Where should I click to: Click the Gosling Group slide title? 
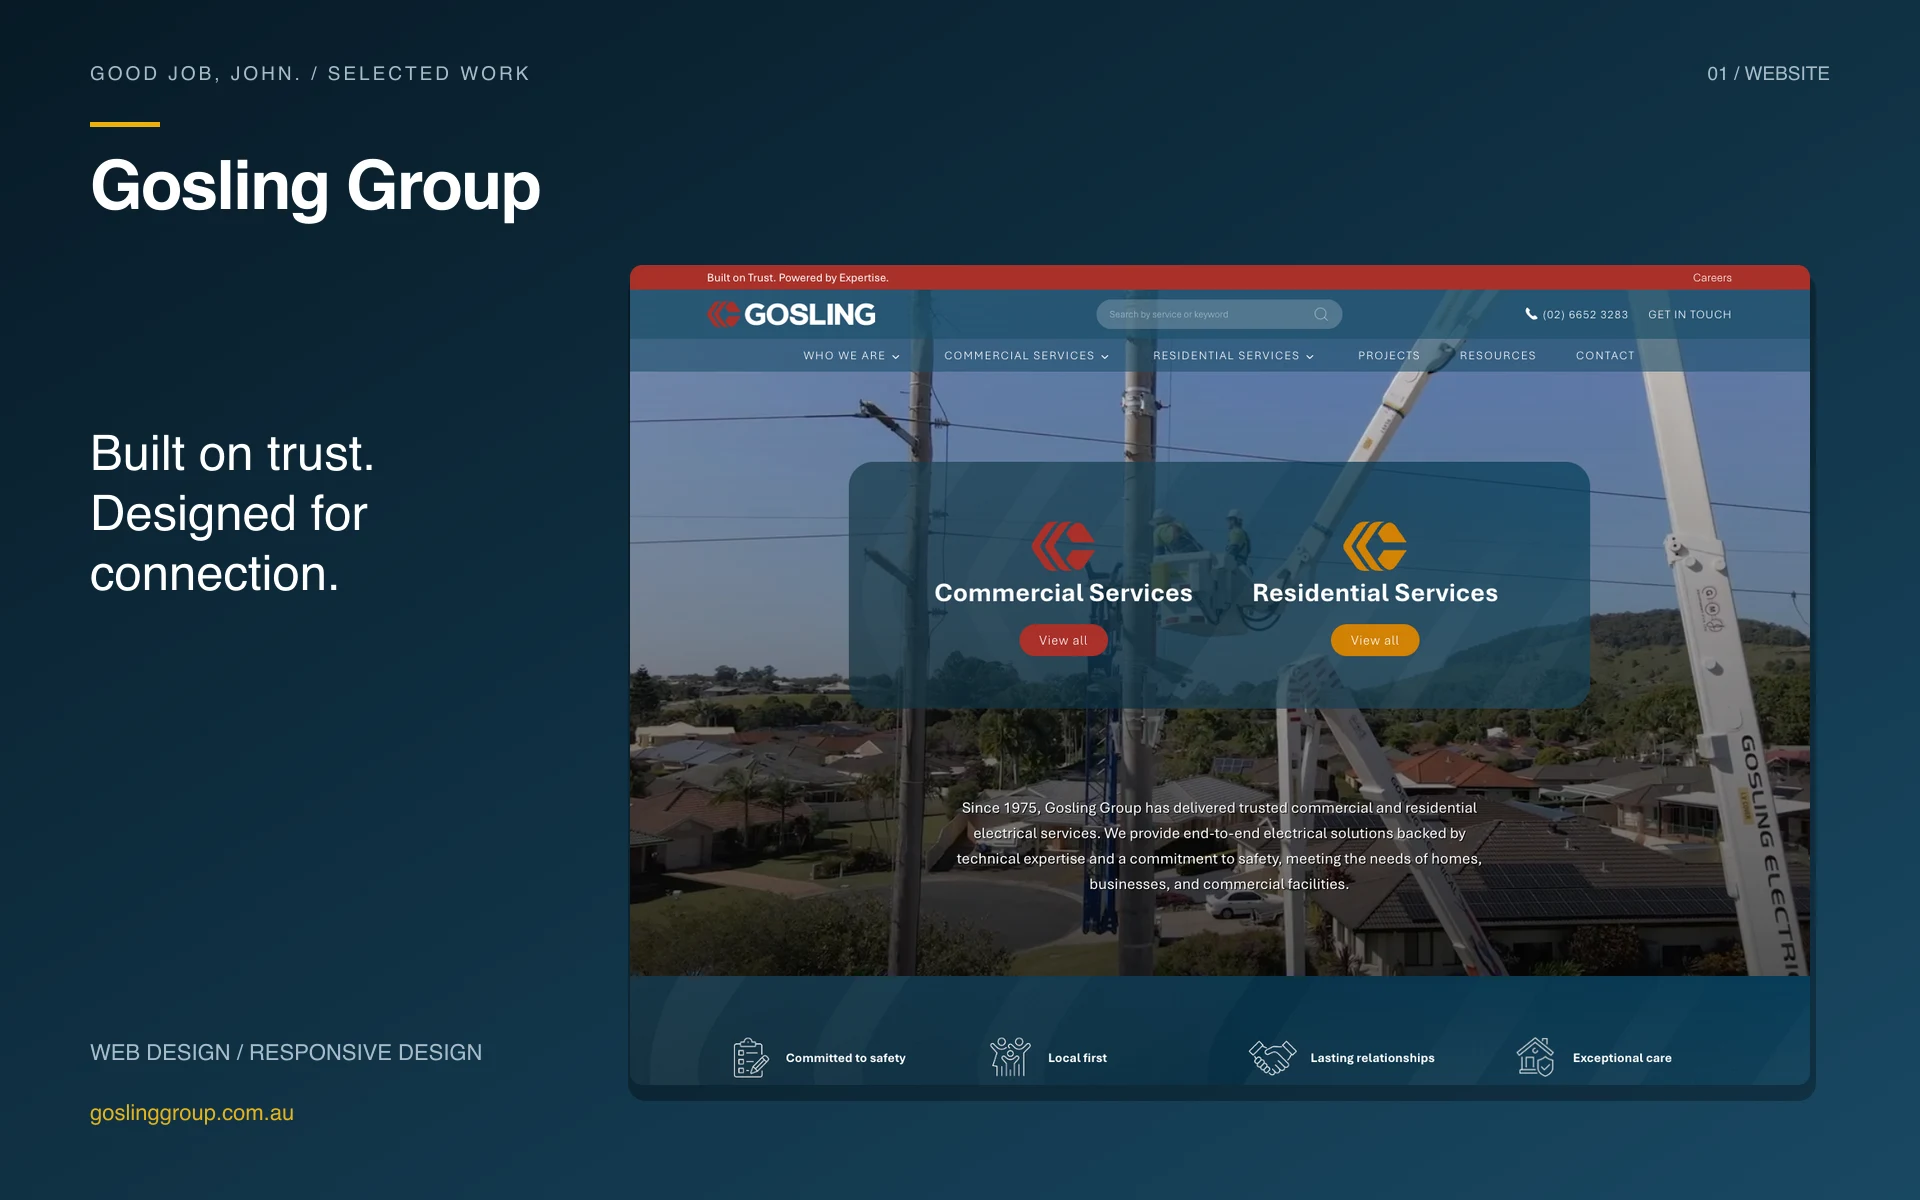pos(315,186)
